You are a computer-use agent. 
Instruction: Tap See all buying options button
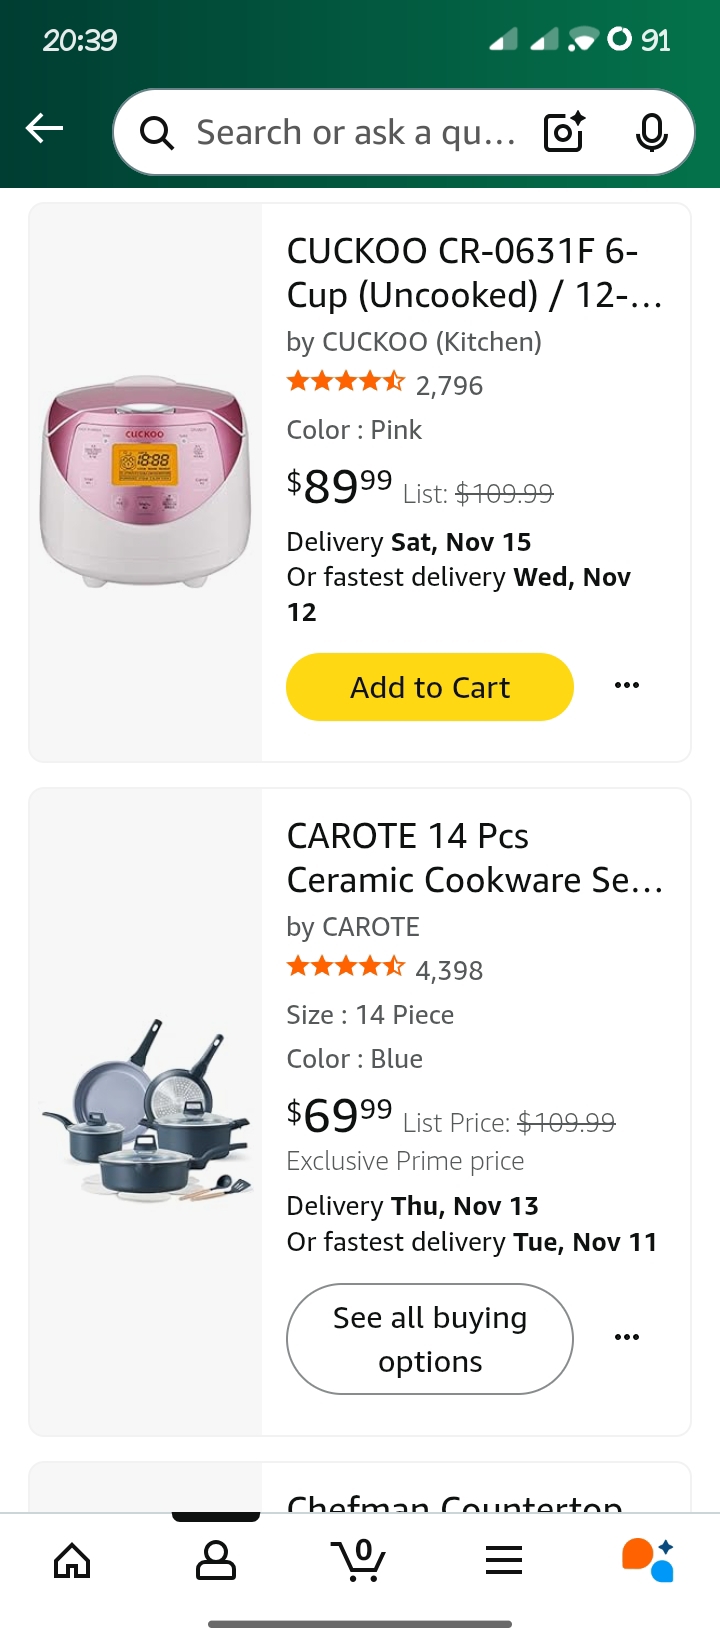tap(430, 1339)
